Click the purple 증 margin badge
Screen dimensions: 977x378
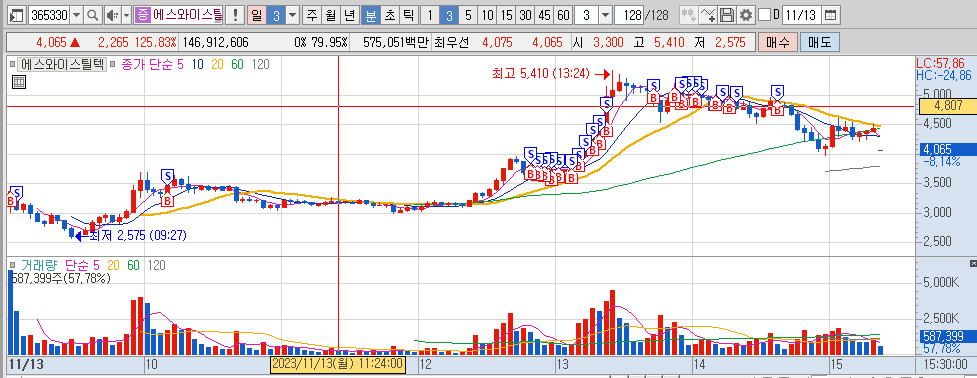pyautogui.click(x=143, y=15)
